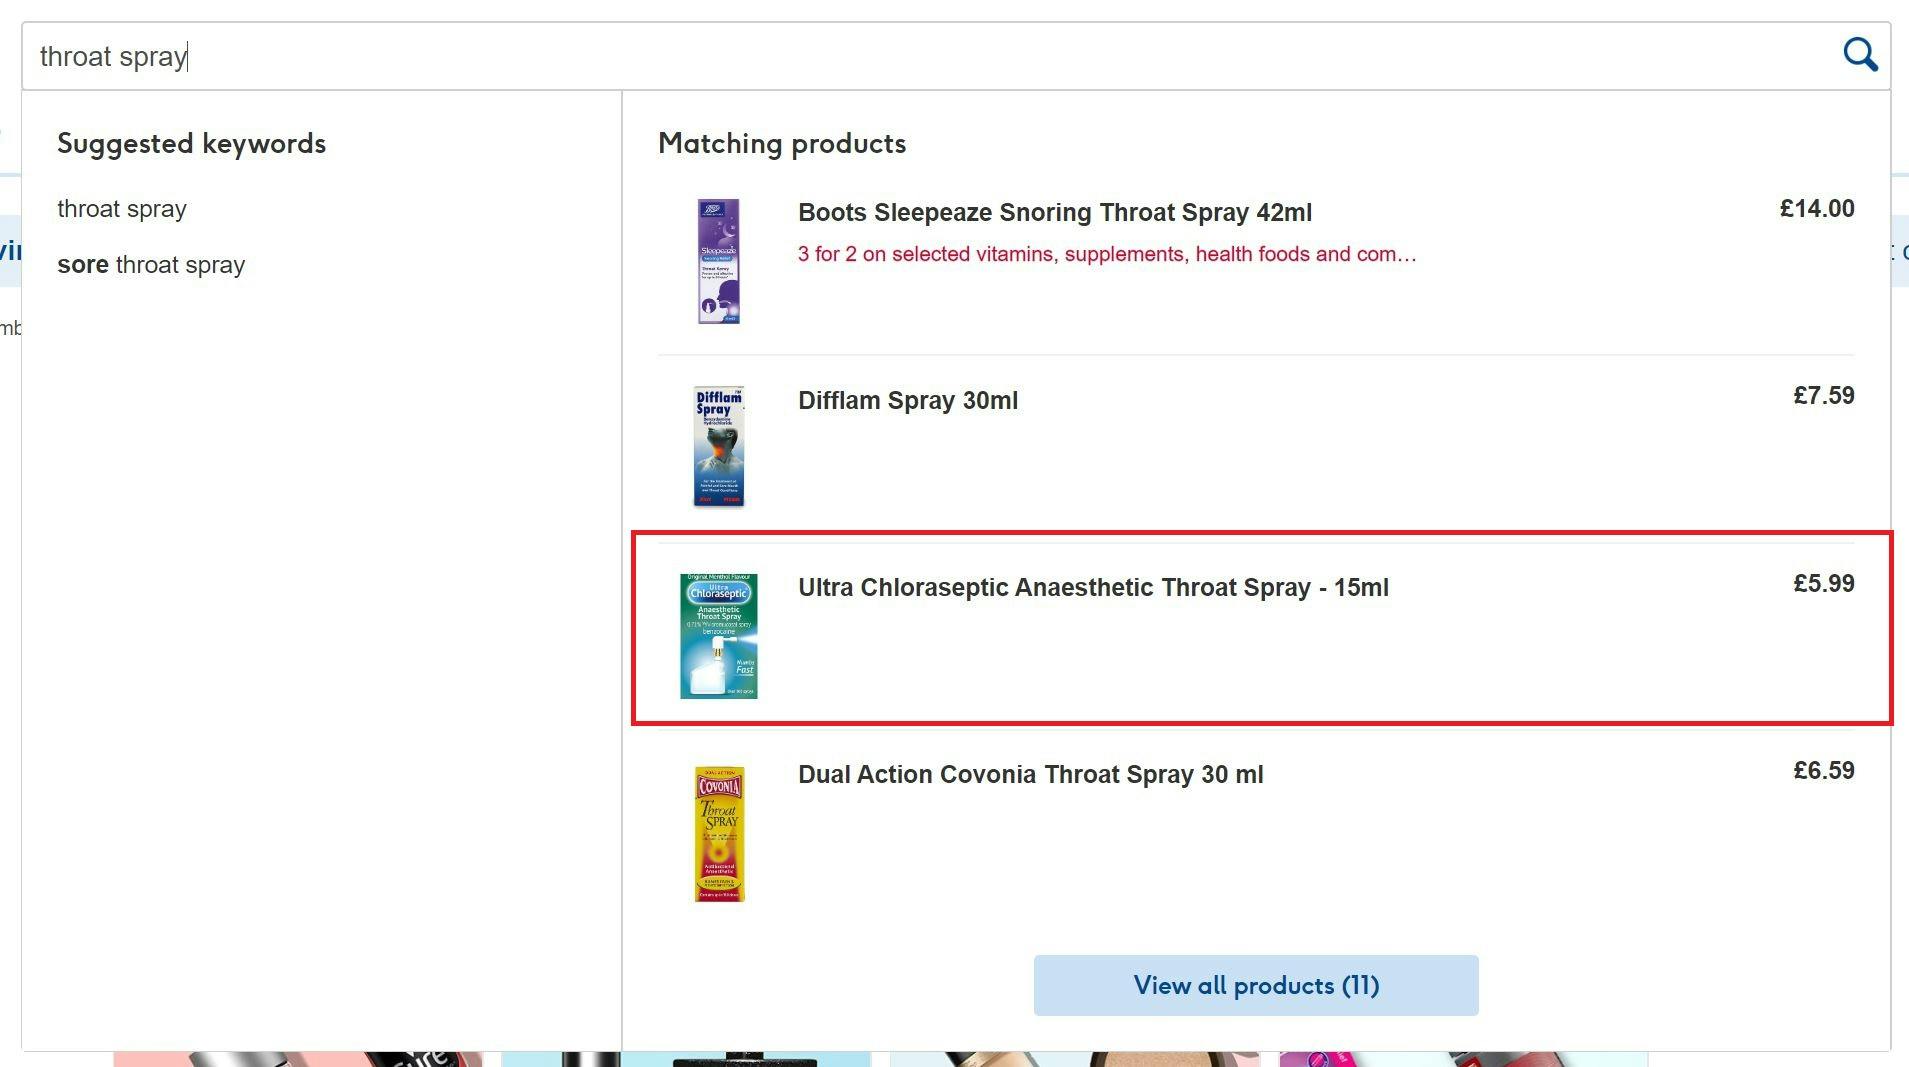Viewport: 1909px width, 1067px height.
Task: Click the 3 for 2 vitamins offer text
Action: coord(1106,254)
